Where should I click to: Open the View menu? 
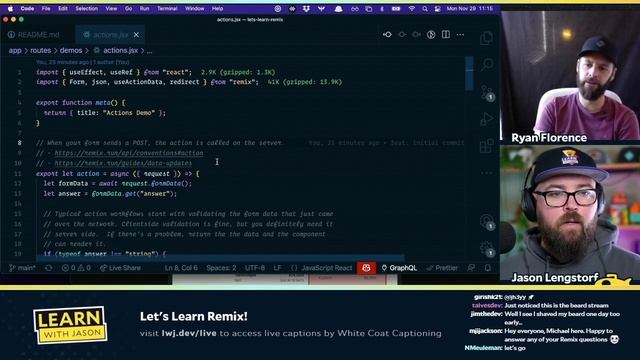[111, 9]
